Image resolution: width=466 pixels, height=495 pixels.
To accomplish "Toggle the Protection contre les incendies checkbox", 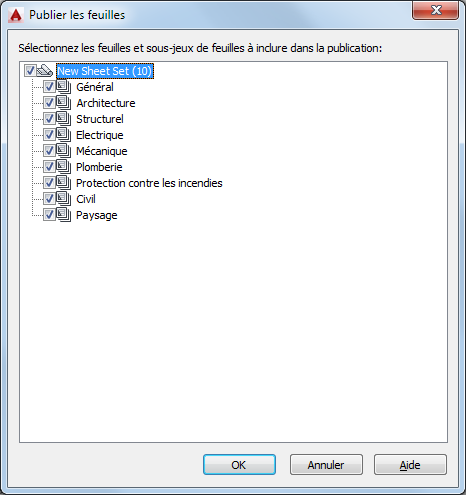I will [x=49, y=183].
